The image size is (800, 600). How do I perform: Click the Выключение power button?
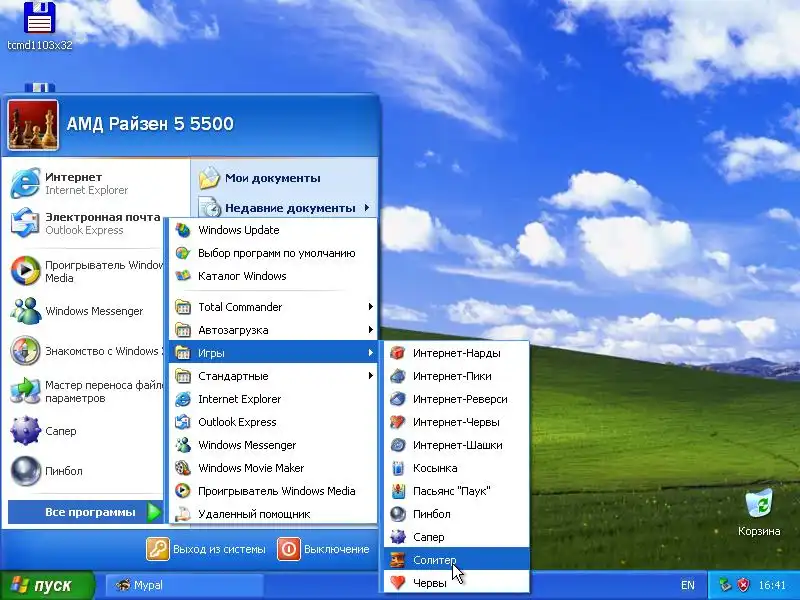pyautogui.click(x=323, y=549)
